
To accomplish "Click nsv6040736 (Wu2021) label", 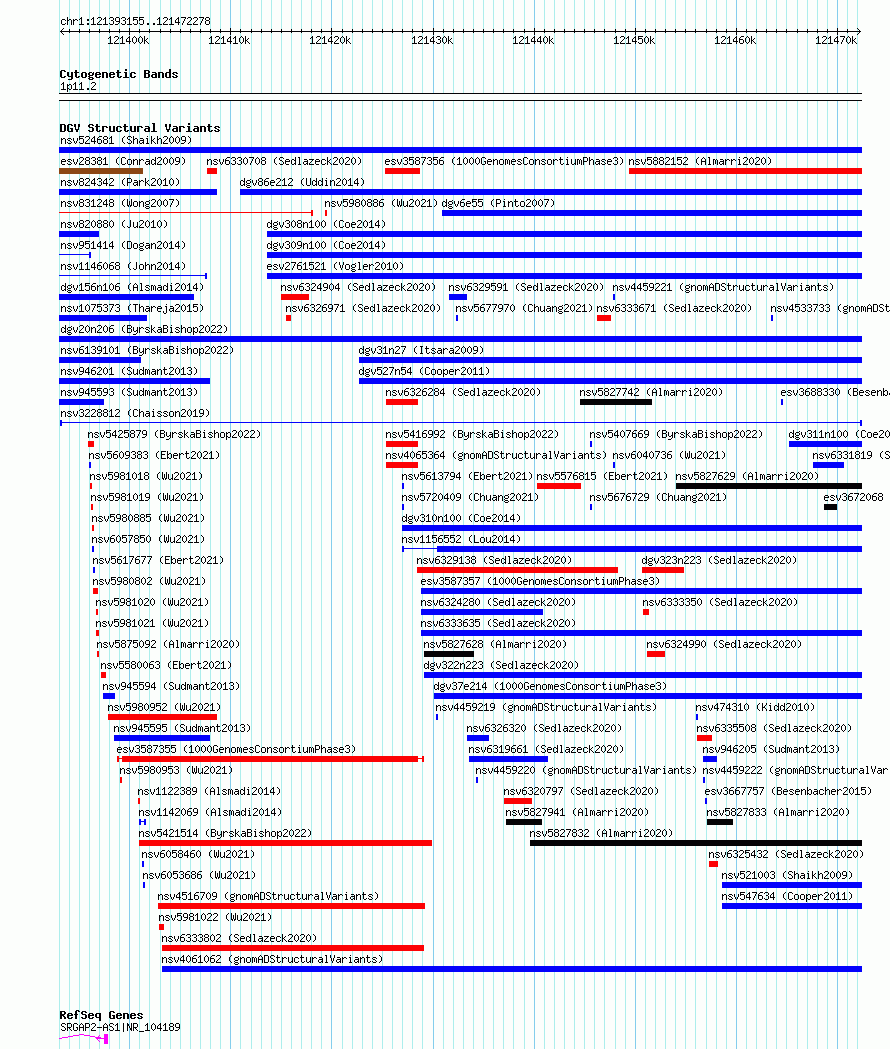I will click(669, 456).
